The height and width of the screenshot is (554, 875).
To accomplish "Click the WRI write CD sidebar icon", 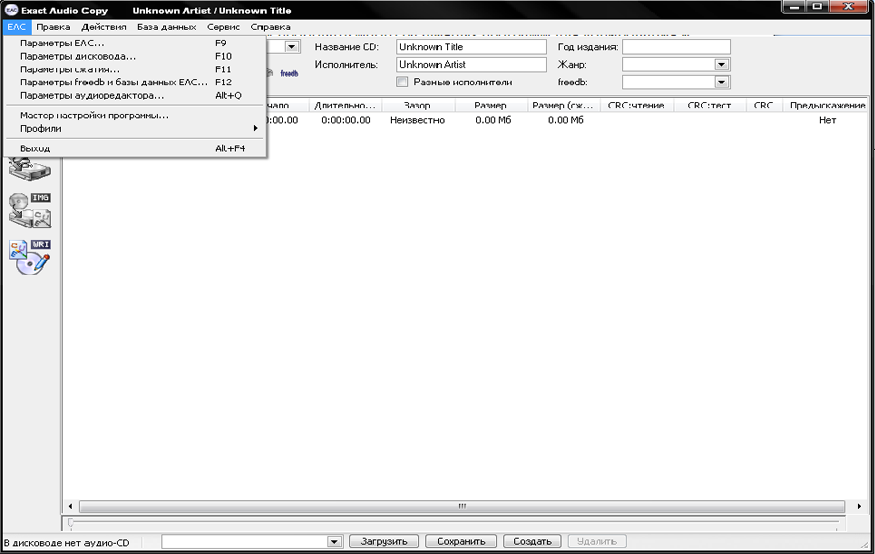I will click(x=30, y=257).
